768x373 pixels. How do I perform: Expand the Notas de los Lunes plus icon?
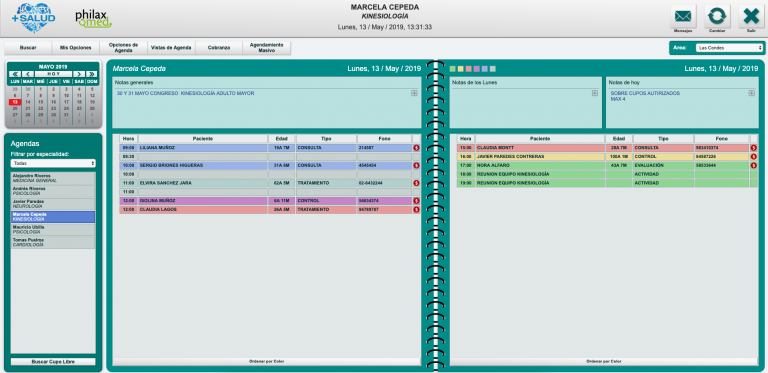pos(595,93)
